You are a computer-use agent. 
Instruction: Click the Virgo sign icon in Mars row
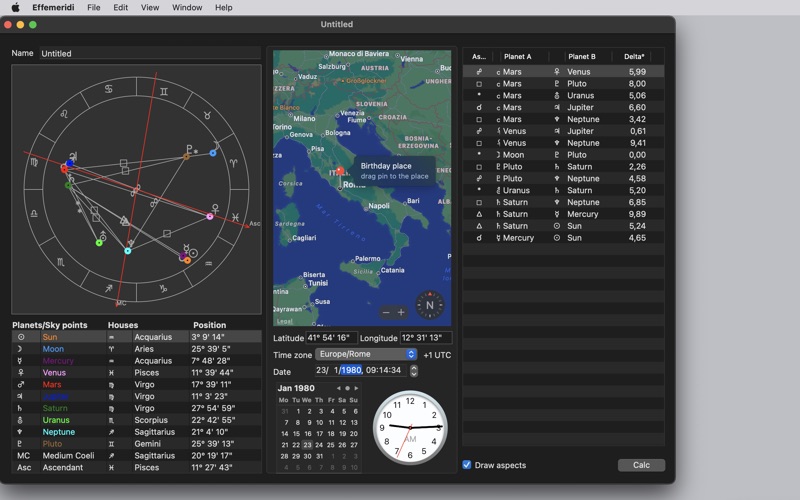pyautogui.click(x=111, y=384)
